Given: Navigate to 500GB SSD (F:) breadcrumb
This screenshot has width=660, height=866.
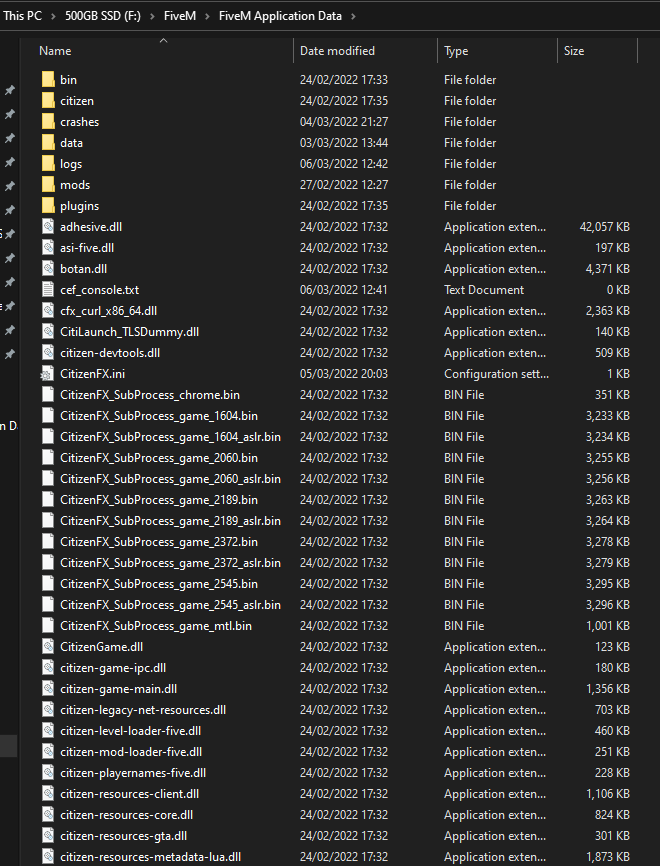Looking at the screenshot, I should [x=103, y=15].
